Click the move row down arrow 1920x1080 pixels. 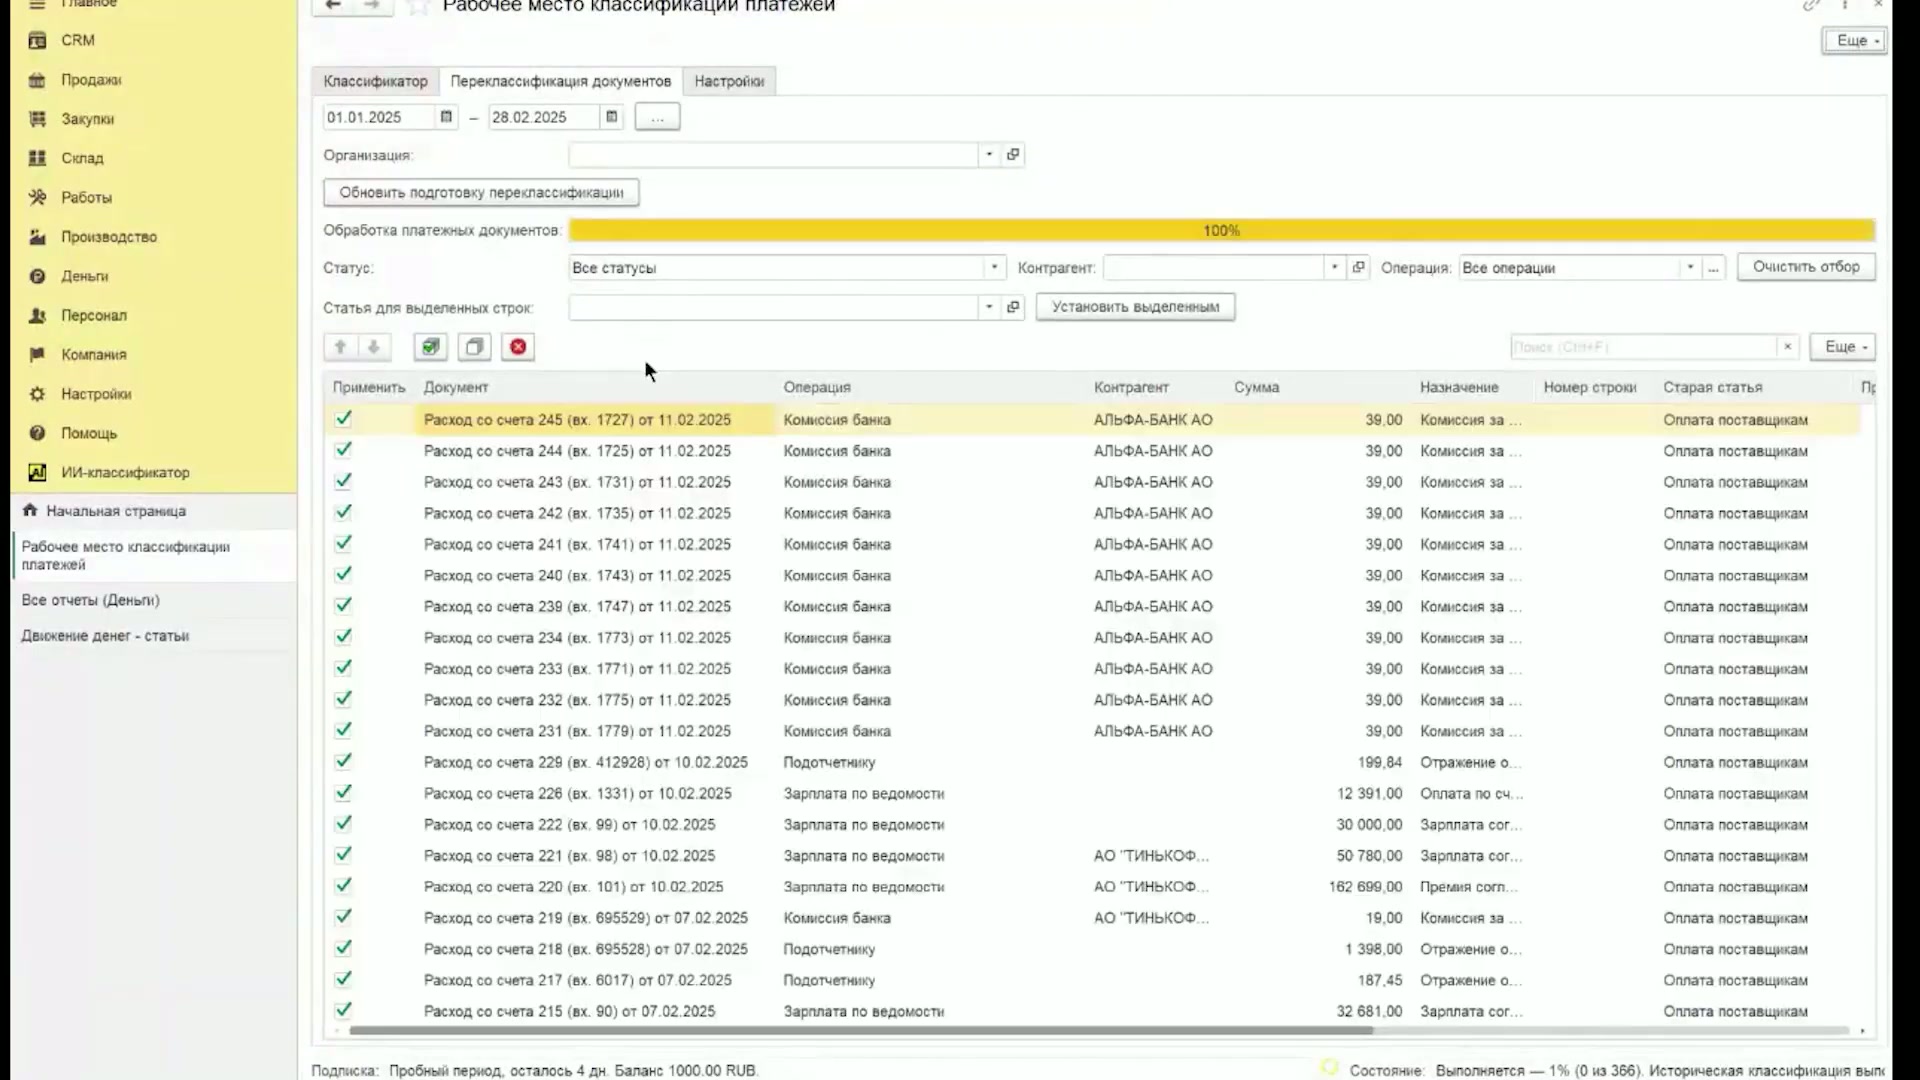pos(373,347)
